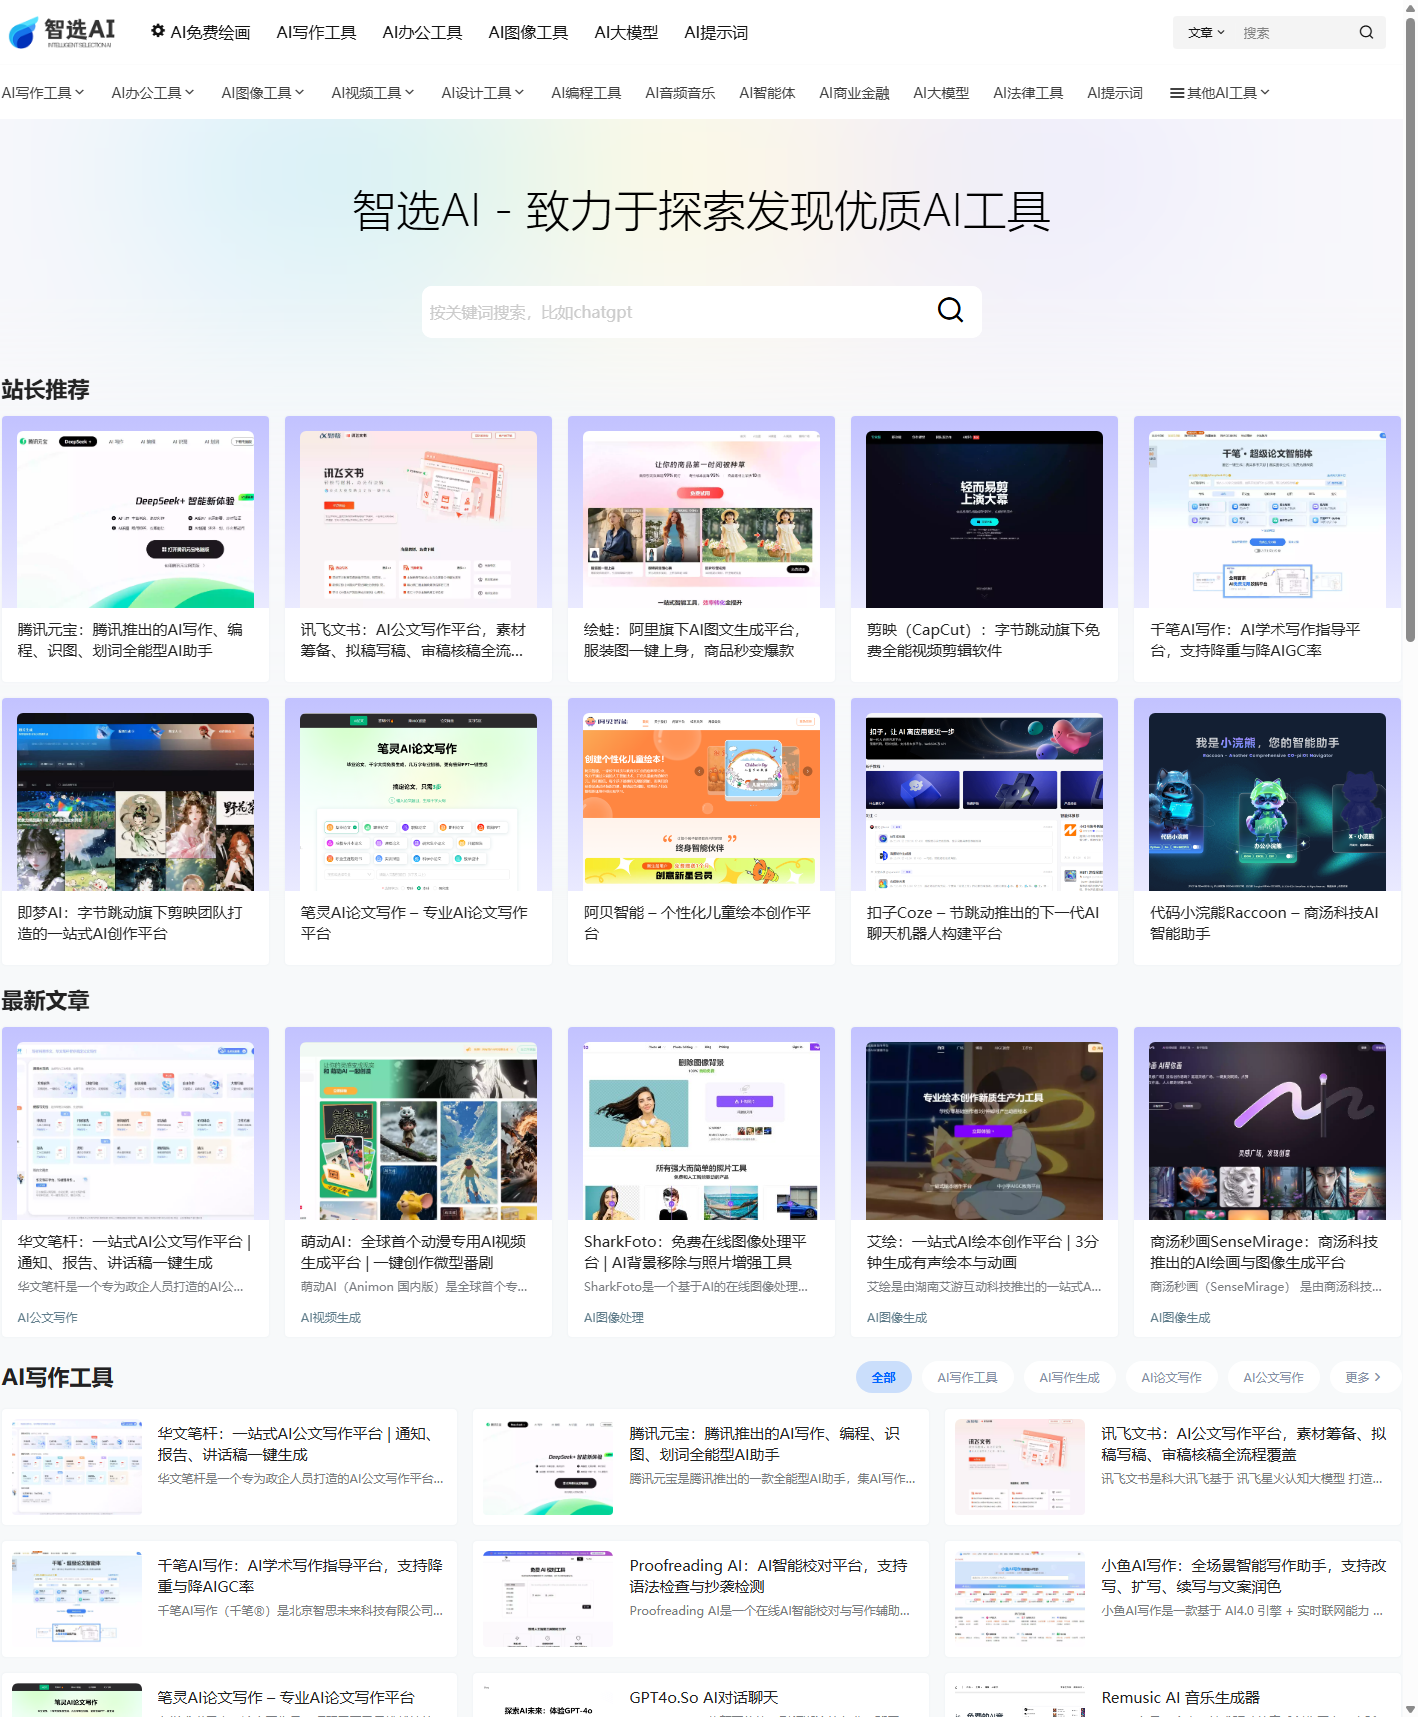The height and width of the screenshot is (1717, 1418).
Task: Open GPT4o.So AI对话聊天 list item
Action: [700, 1696]
